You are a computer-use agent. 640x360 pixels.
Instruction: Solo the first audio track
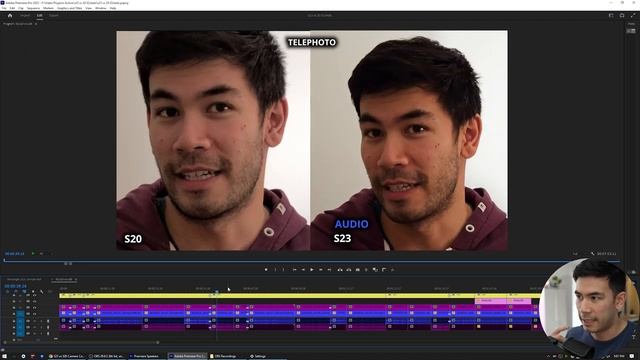tap(41, 320)
